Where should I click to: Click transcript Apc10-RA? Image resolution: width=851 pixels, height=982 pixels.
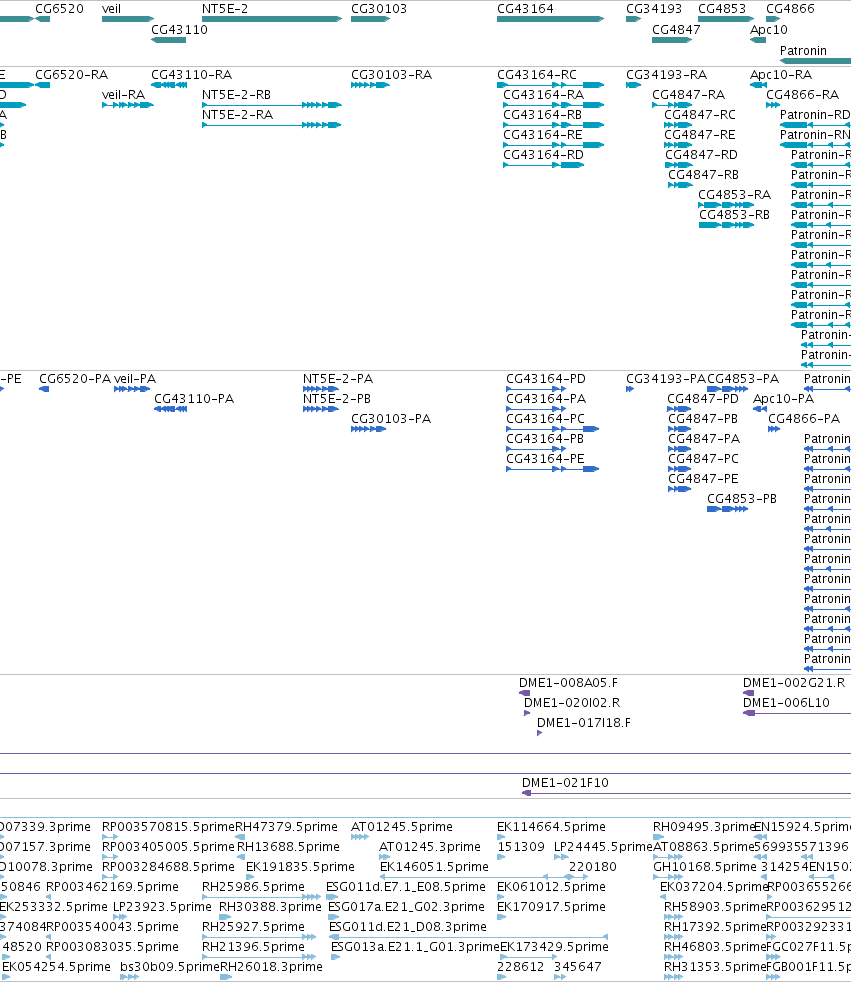tap(758, 85)
